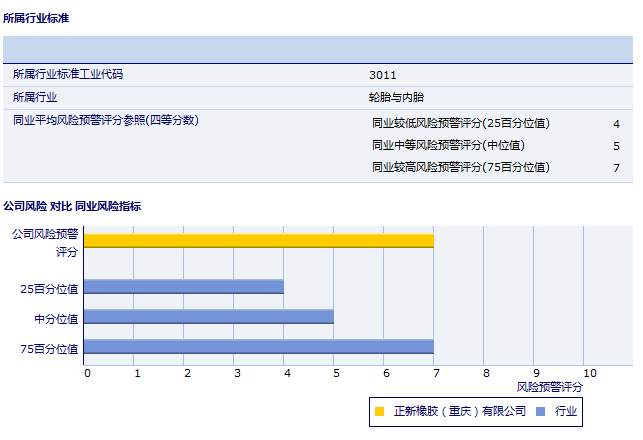Click the legend text 行业
The height and width of the screenshot is (440, 643).
(566, 411)
